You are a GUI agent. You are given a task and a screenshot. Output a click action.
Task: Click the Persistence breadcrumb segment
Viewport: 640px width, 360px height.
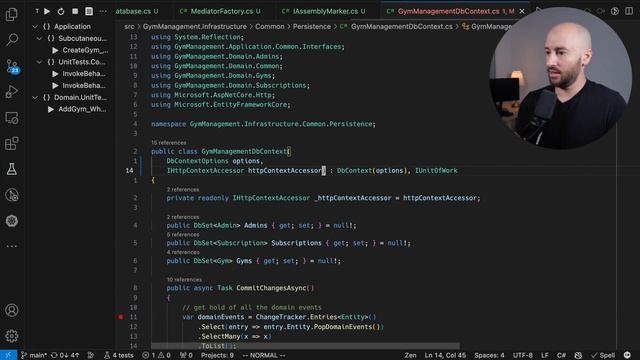[312, 27]
